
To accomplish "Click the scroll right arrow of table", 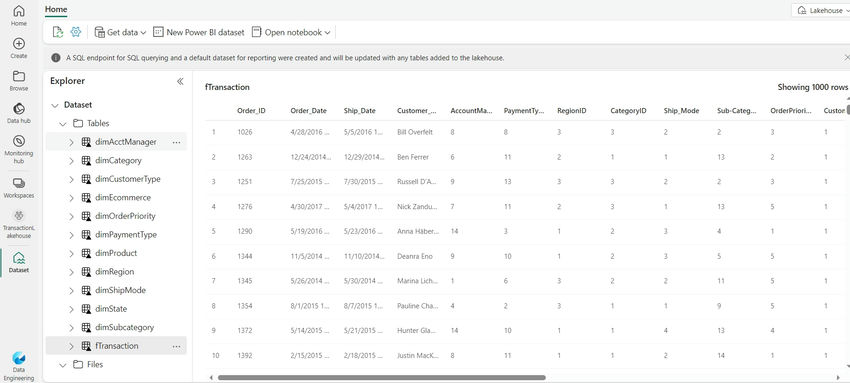I will (x=838, y=378).
